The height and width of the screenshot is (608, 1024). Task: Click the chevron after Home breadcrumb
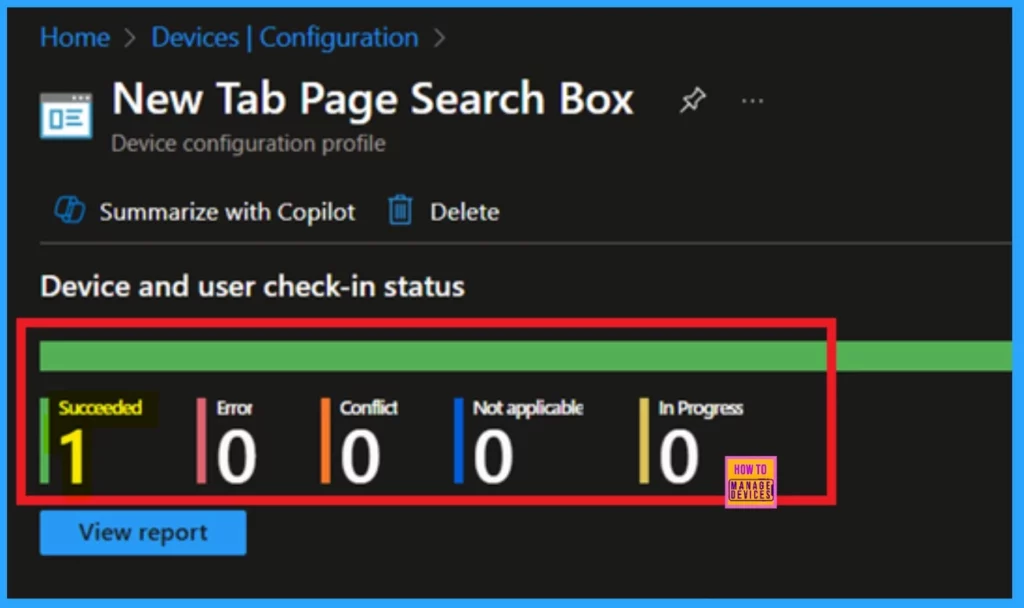[130, 38]
